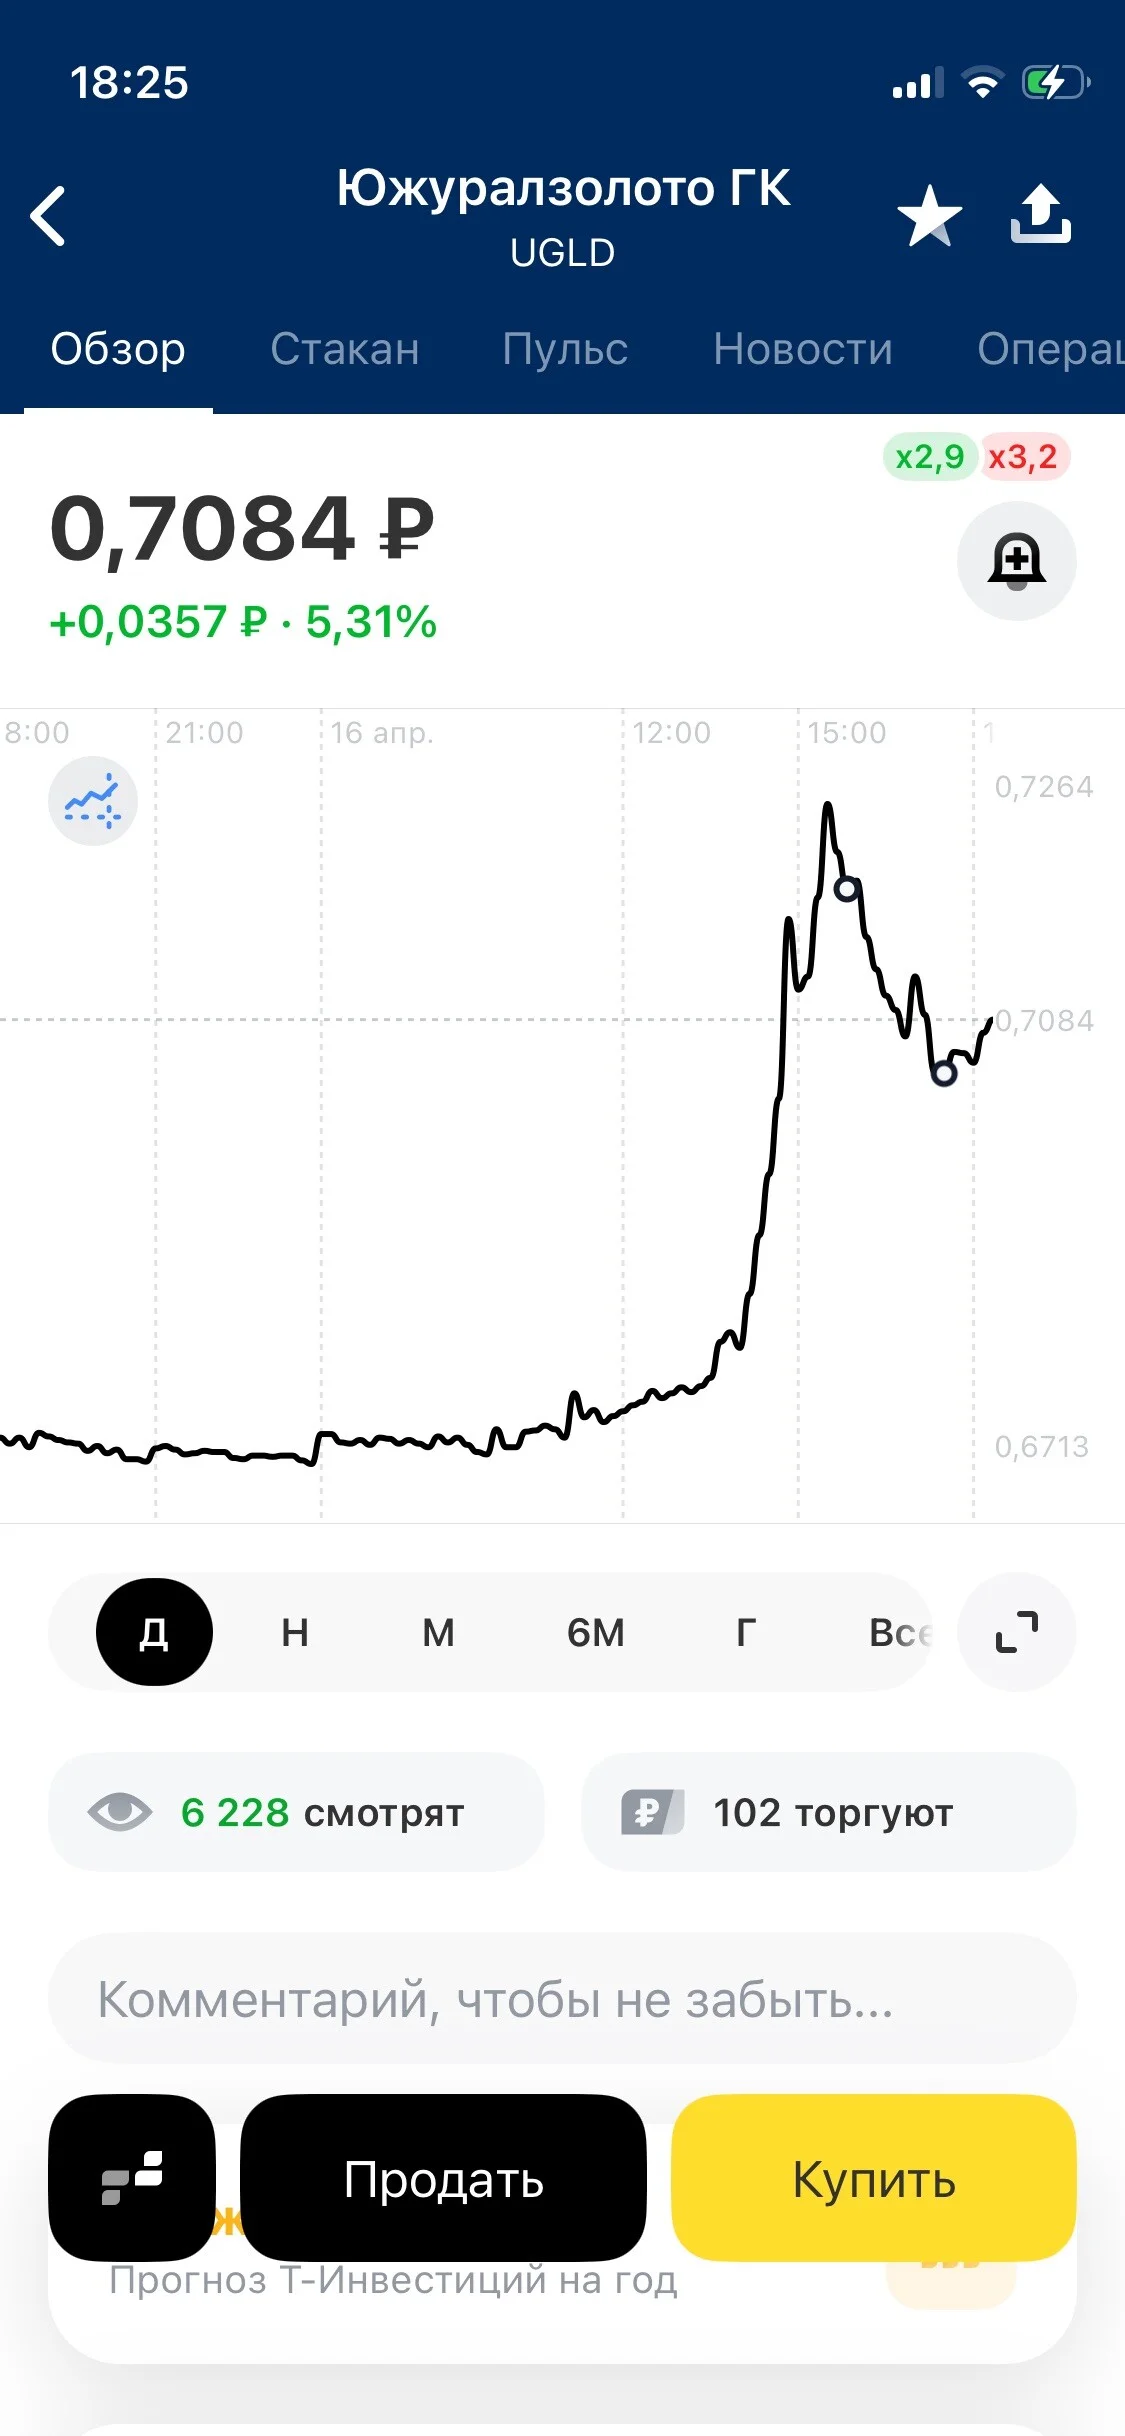Add a price alert with bell icon
The width and height of the screenshot is (1125, 2436).
click(x=1017, y=561)
